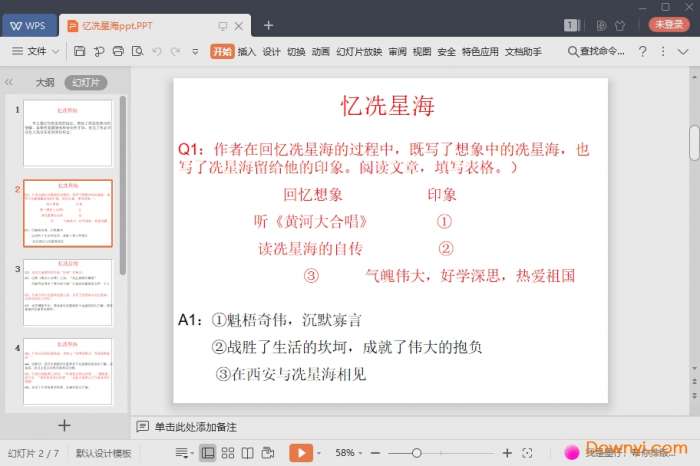Open the 特色应用 tab
Image resolution: width=700 pixels, height=466 pixels.
tap(480, 52)
